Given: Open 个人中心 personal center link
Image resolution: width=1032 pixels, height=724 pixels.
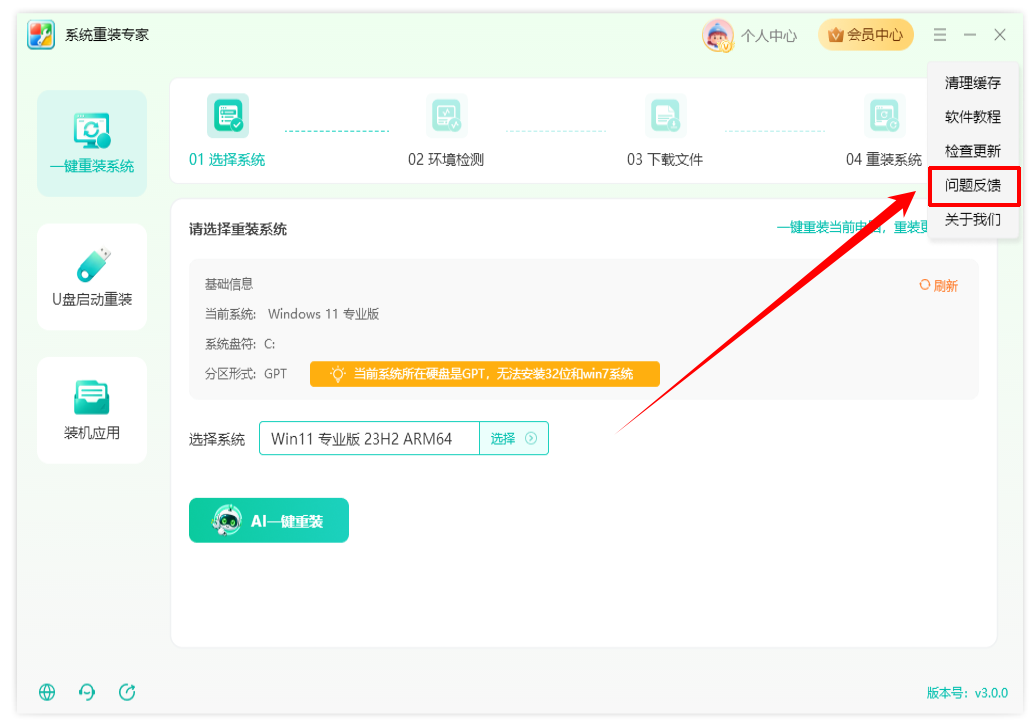Looking at the screenshot, I should (x=769, y=36).
